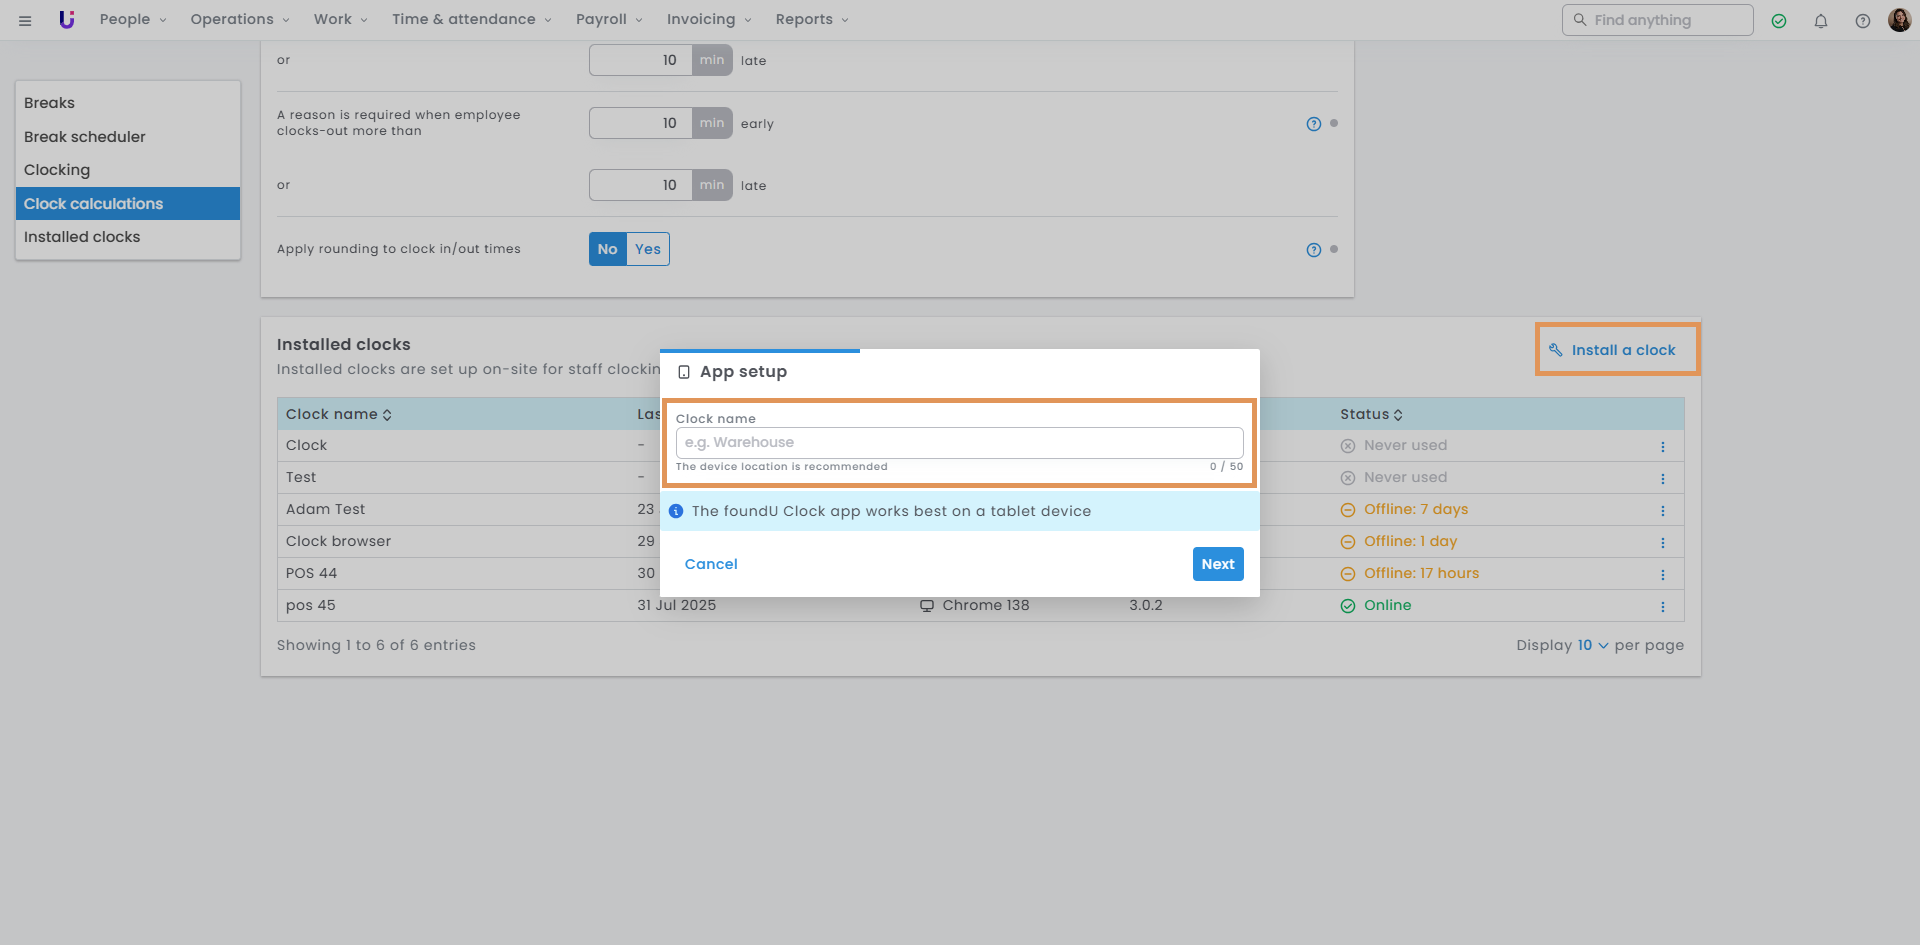Sort the table by Status column

point(1371,414)
